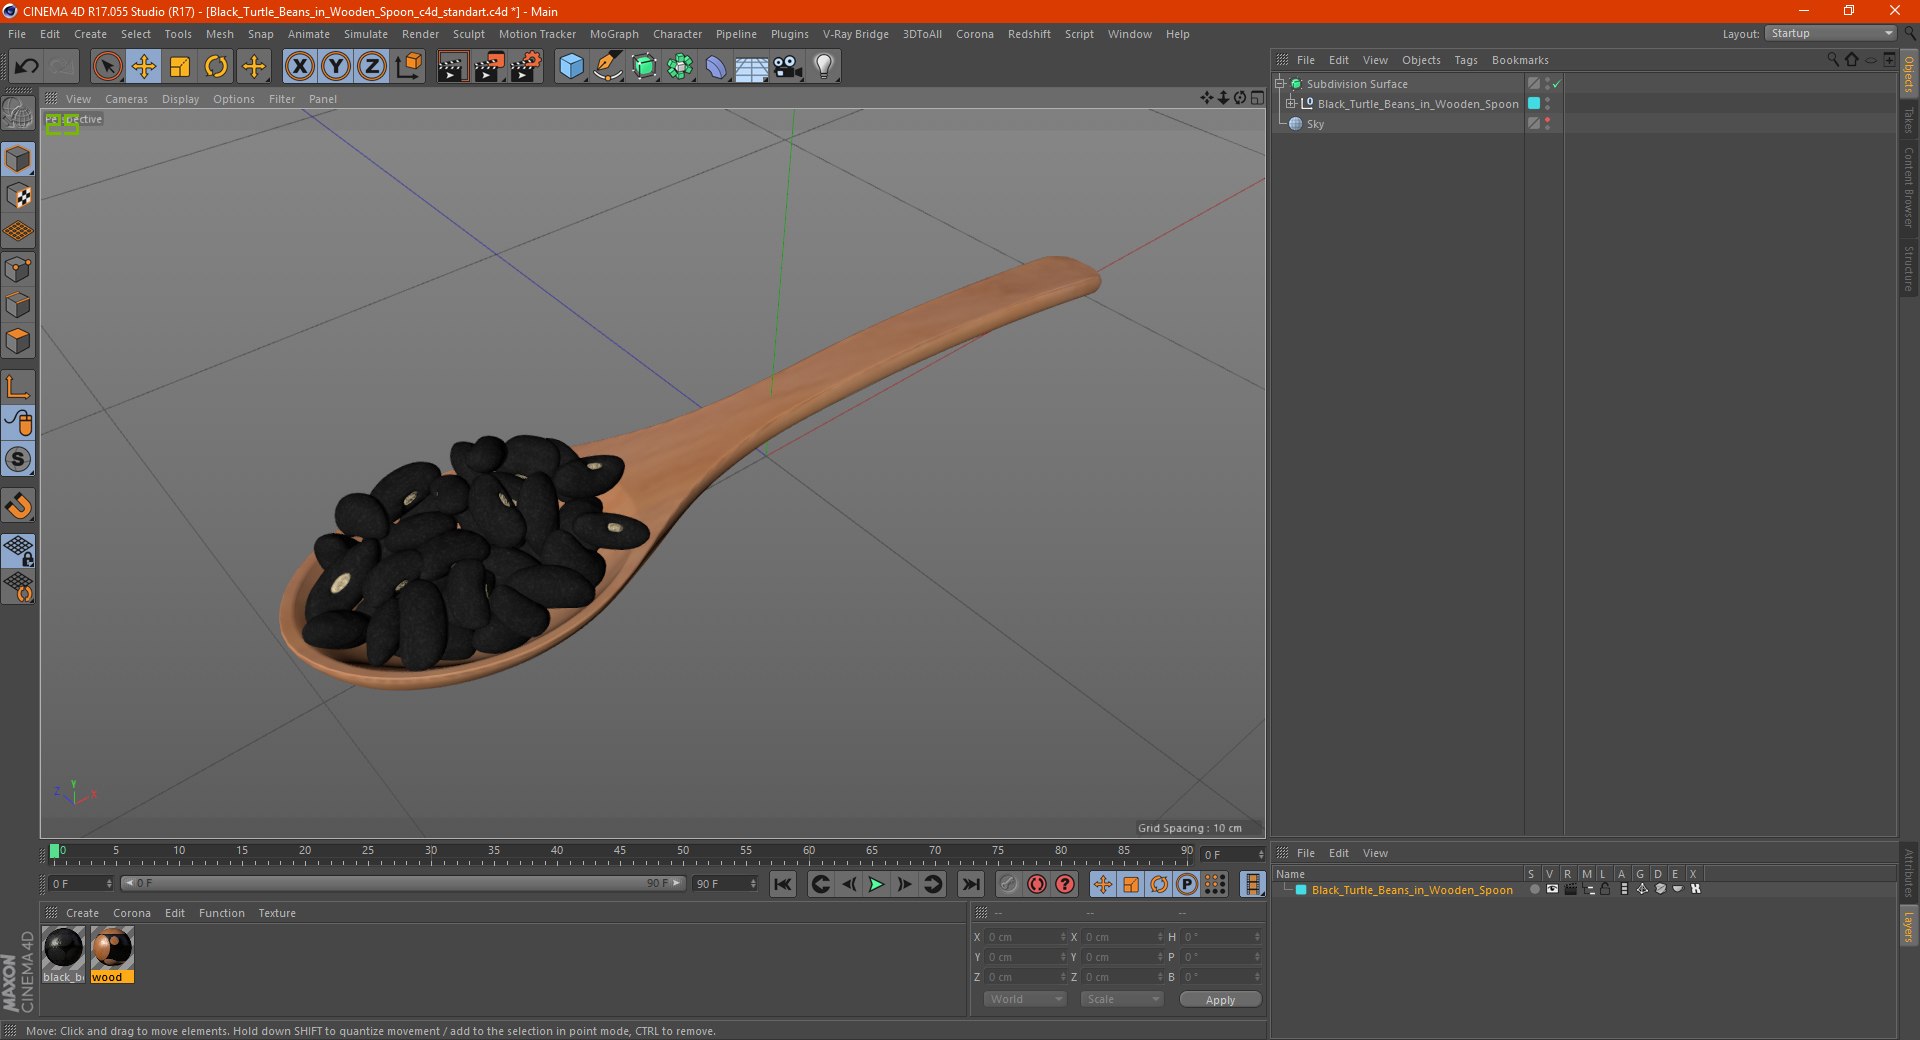Open the Object Manager Tags menu
The image size is (1920, 1040).
[1465, 60]
